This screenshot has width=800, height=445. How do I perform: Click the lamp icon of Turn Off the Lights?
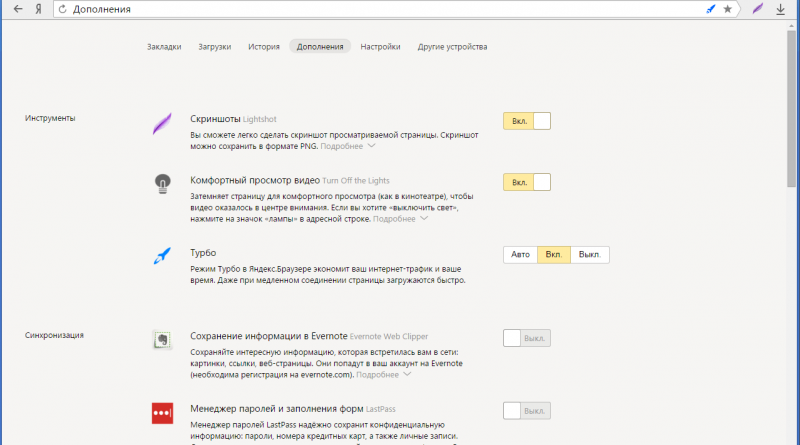(162, 184)
